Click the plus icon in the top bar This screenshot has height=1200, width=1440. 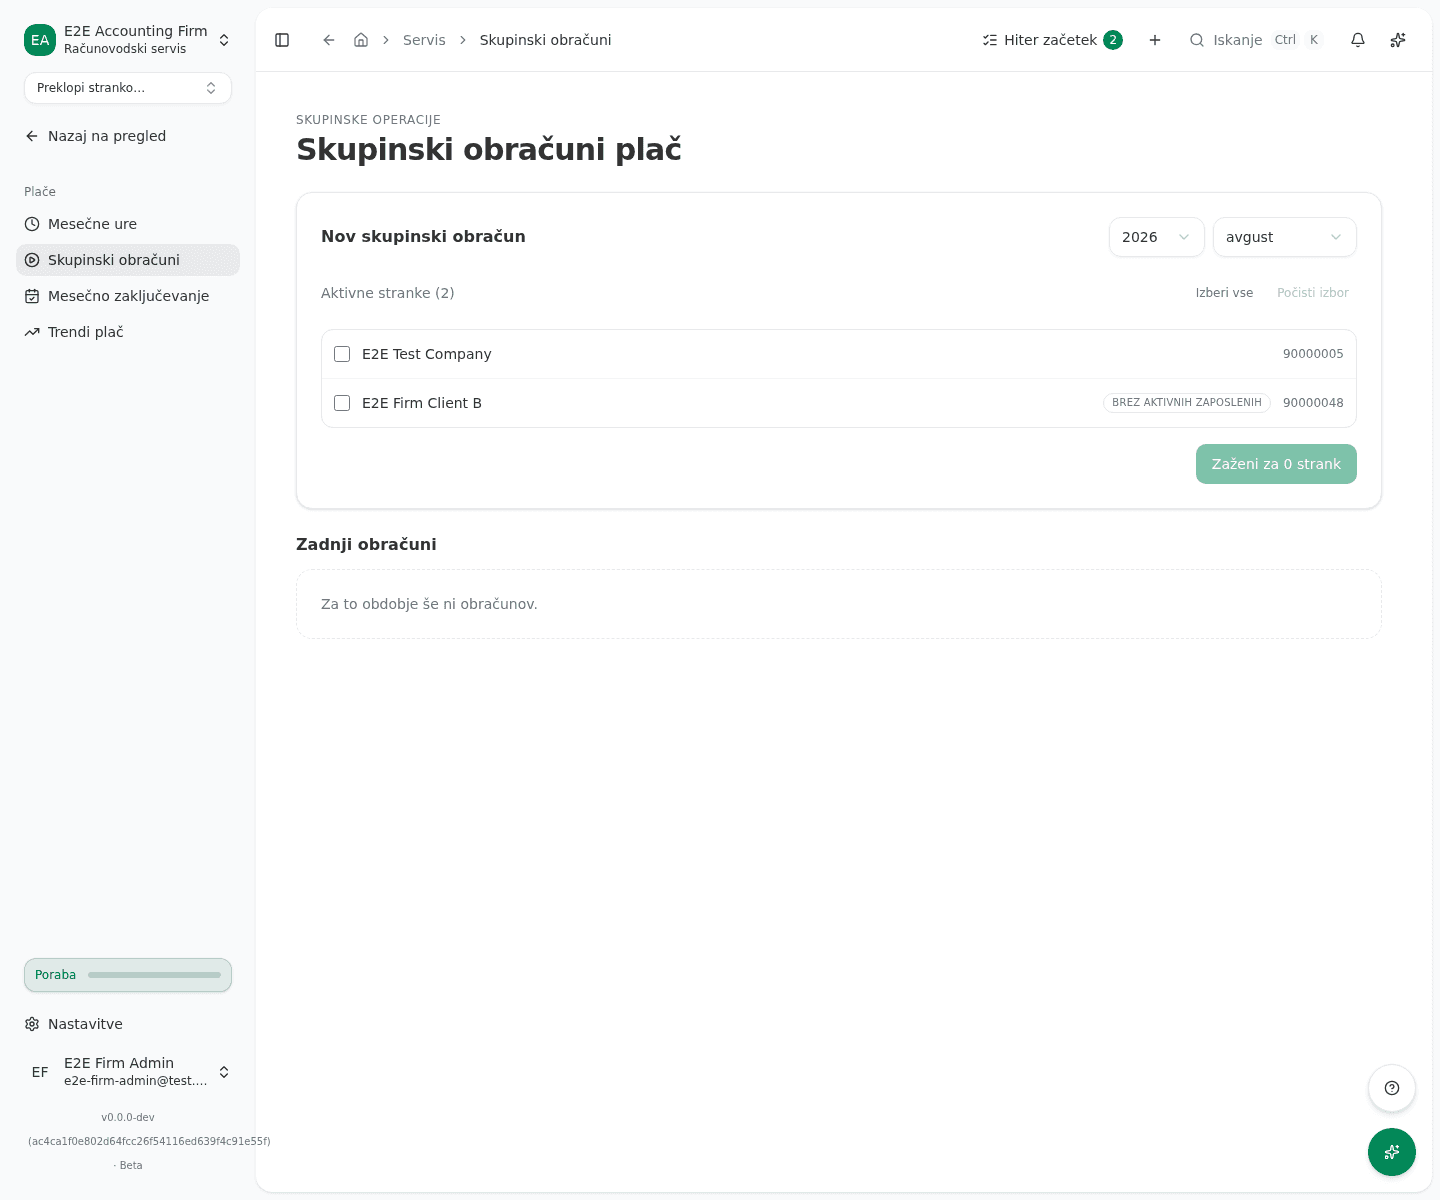coord(1155,40)
